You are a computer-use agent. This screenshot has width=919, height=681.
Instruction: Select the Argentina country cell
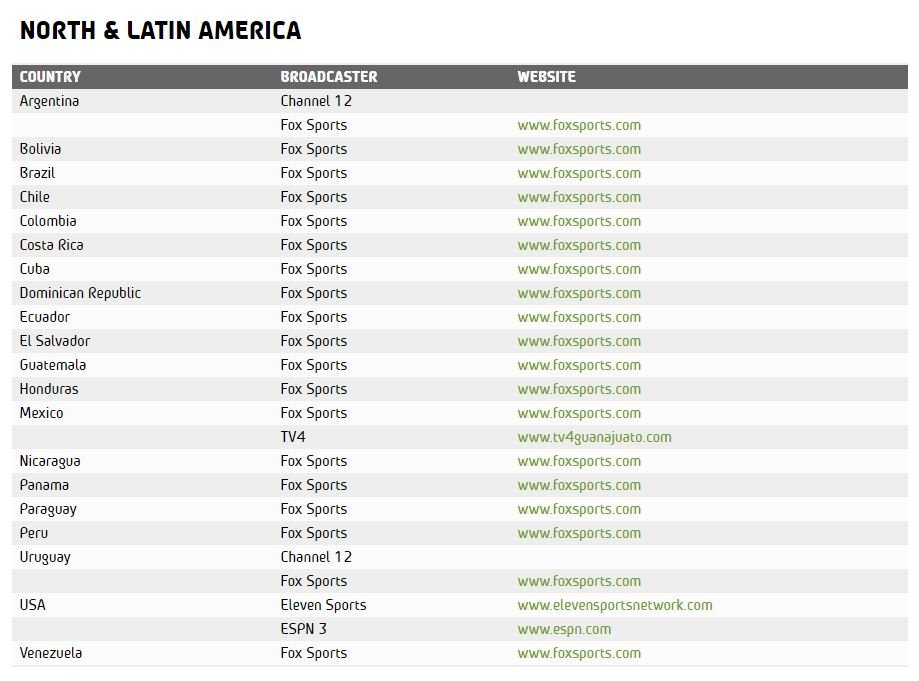click(49, 101)
